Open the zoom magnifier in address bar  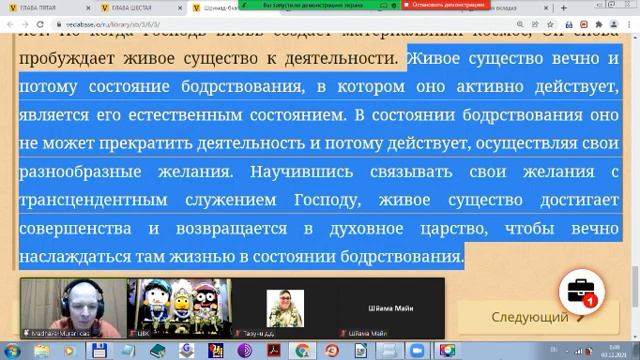[520, 24]
